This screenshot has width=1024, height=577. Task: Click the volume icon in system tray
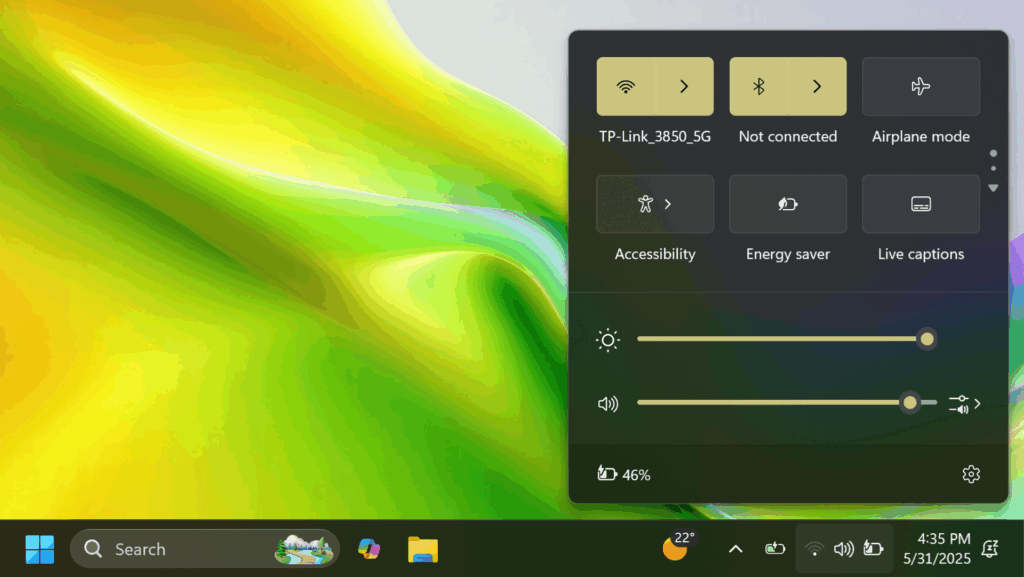pos(844,549)
